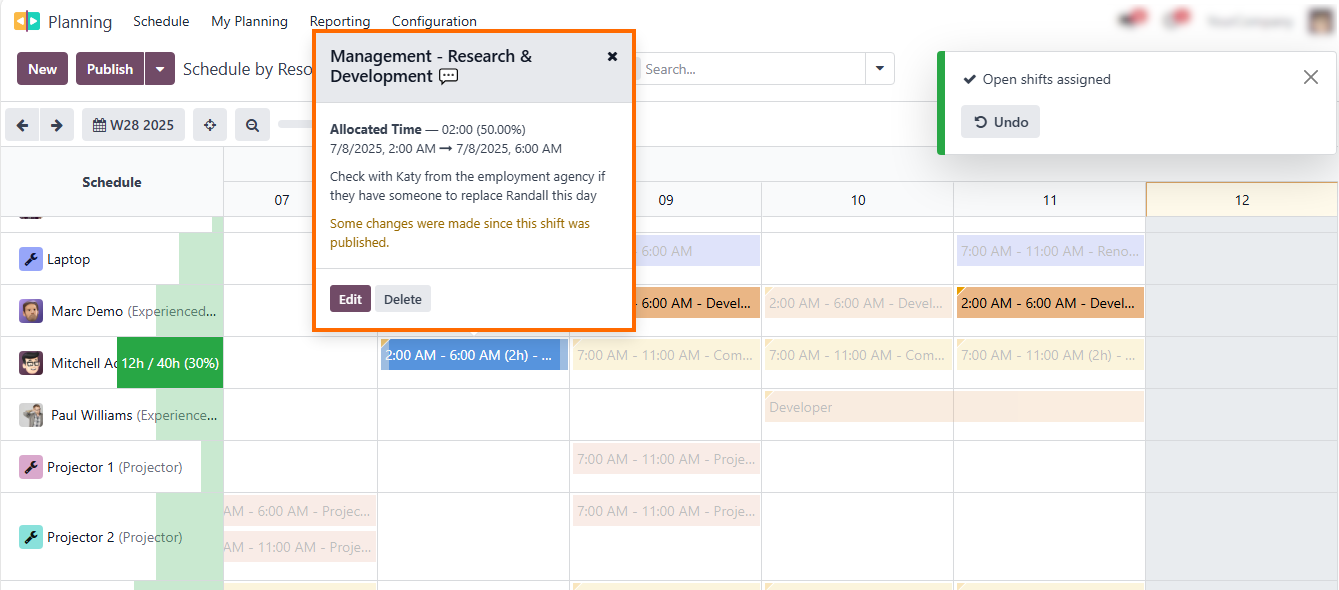Open the Reporting menu
This screenshot has width=1339, height=590.
tap(339, 21)
